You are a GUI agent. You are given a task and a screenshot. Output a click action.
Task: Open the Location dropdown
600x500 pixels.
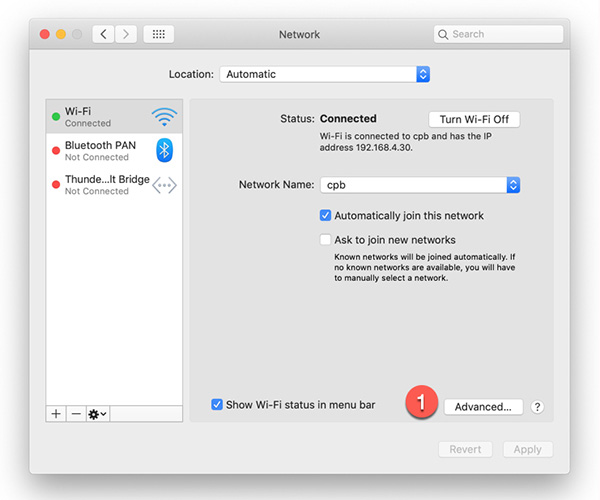tap(325, 74)
